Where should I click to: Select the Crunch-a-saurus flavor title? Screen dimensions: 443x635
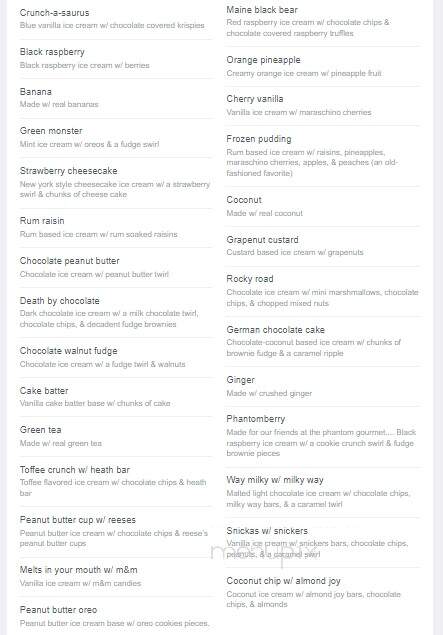pyautogui.click(x=54, y=13)
